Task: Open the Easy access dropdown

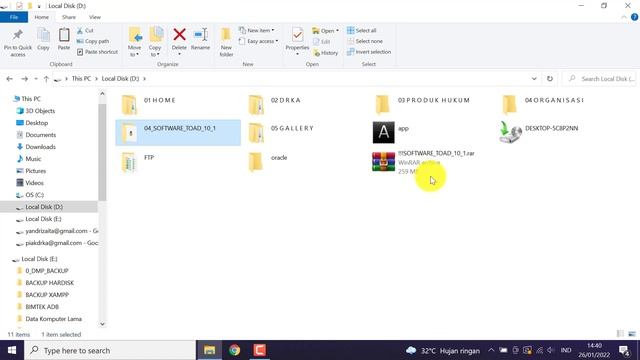Action: (x=258, y=41)
